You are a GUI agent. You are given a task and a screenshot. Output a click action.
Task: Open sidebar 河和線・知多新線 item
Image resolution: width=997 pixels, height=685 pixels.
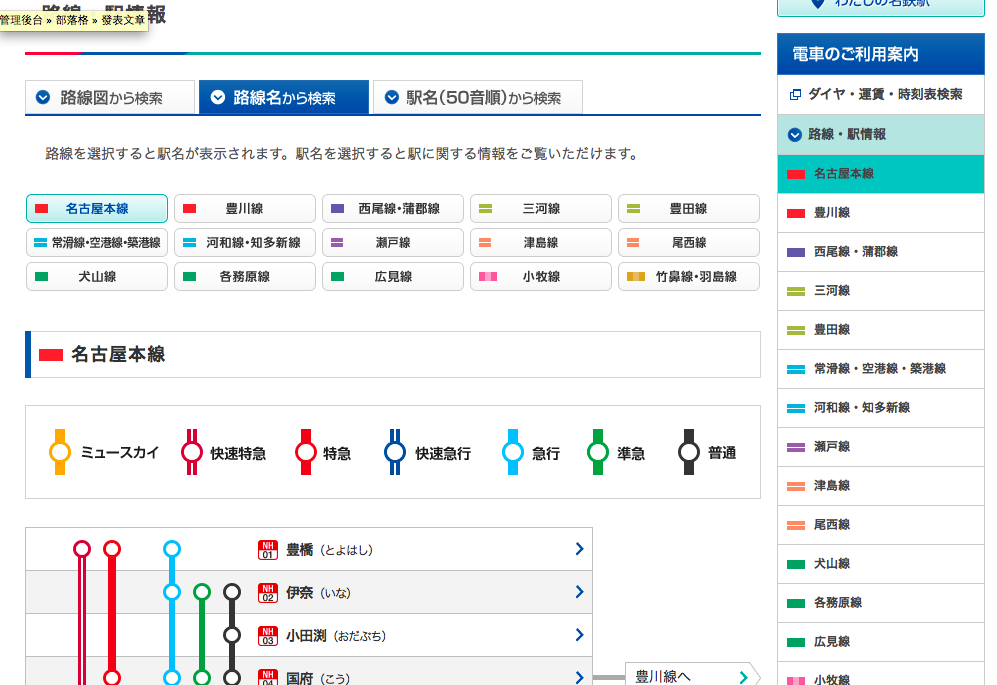(881, 408)
